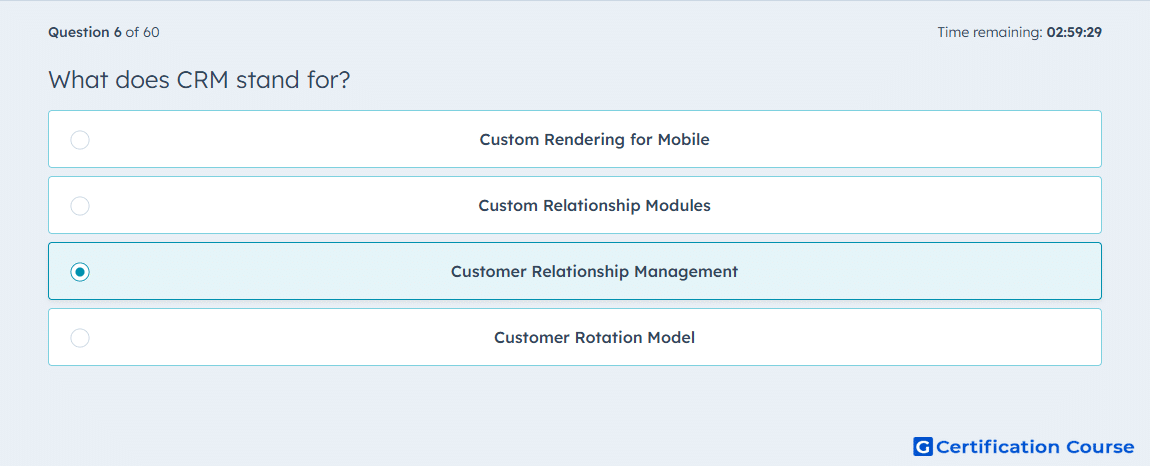Click the 'of 60' total questions text

pos(142,32)
